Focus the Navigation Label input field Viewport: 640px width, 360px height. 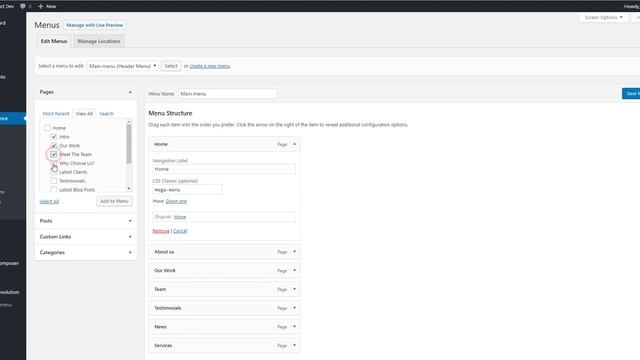[x=224, y=169]
